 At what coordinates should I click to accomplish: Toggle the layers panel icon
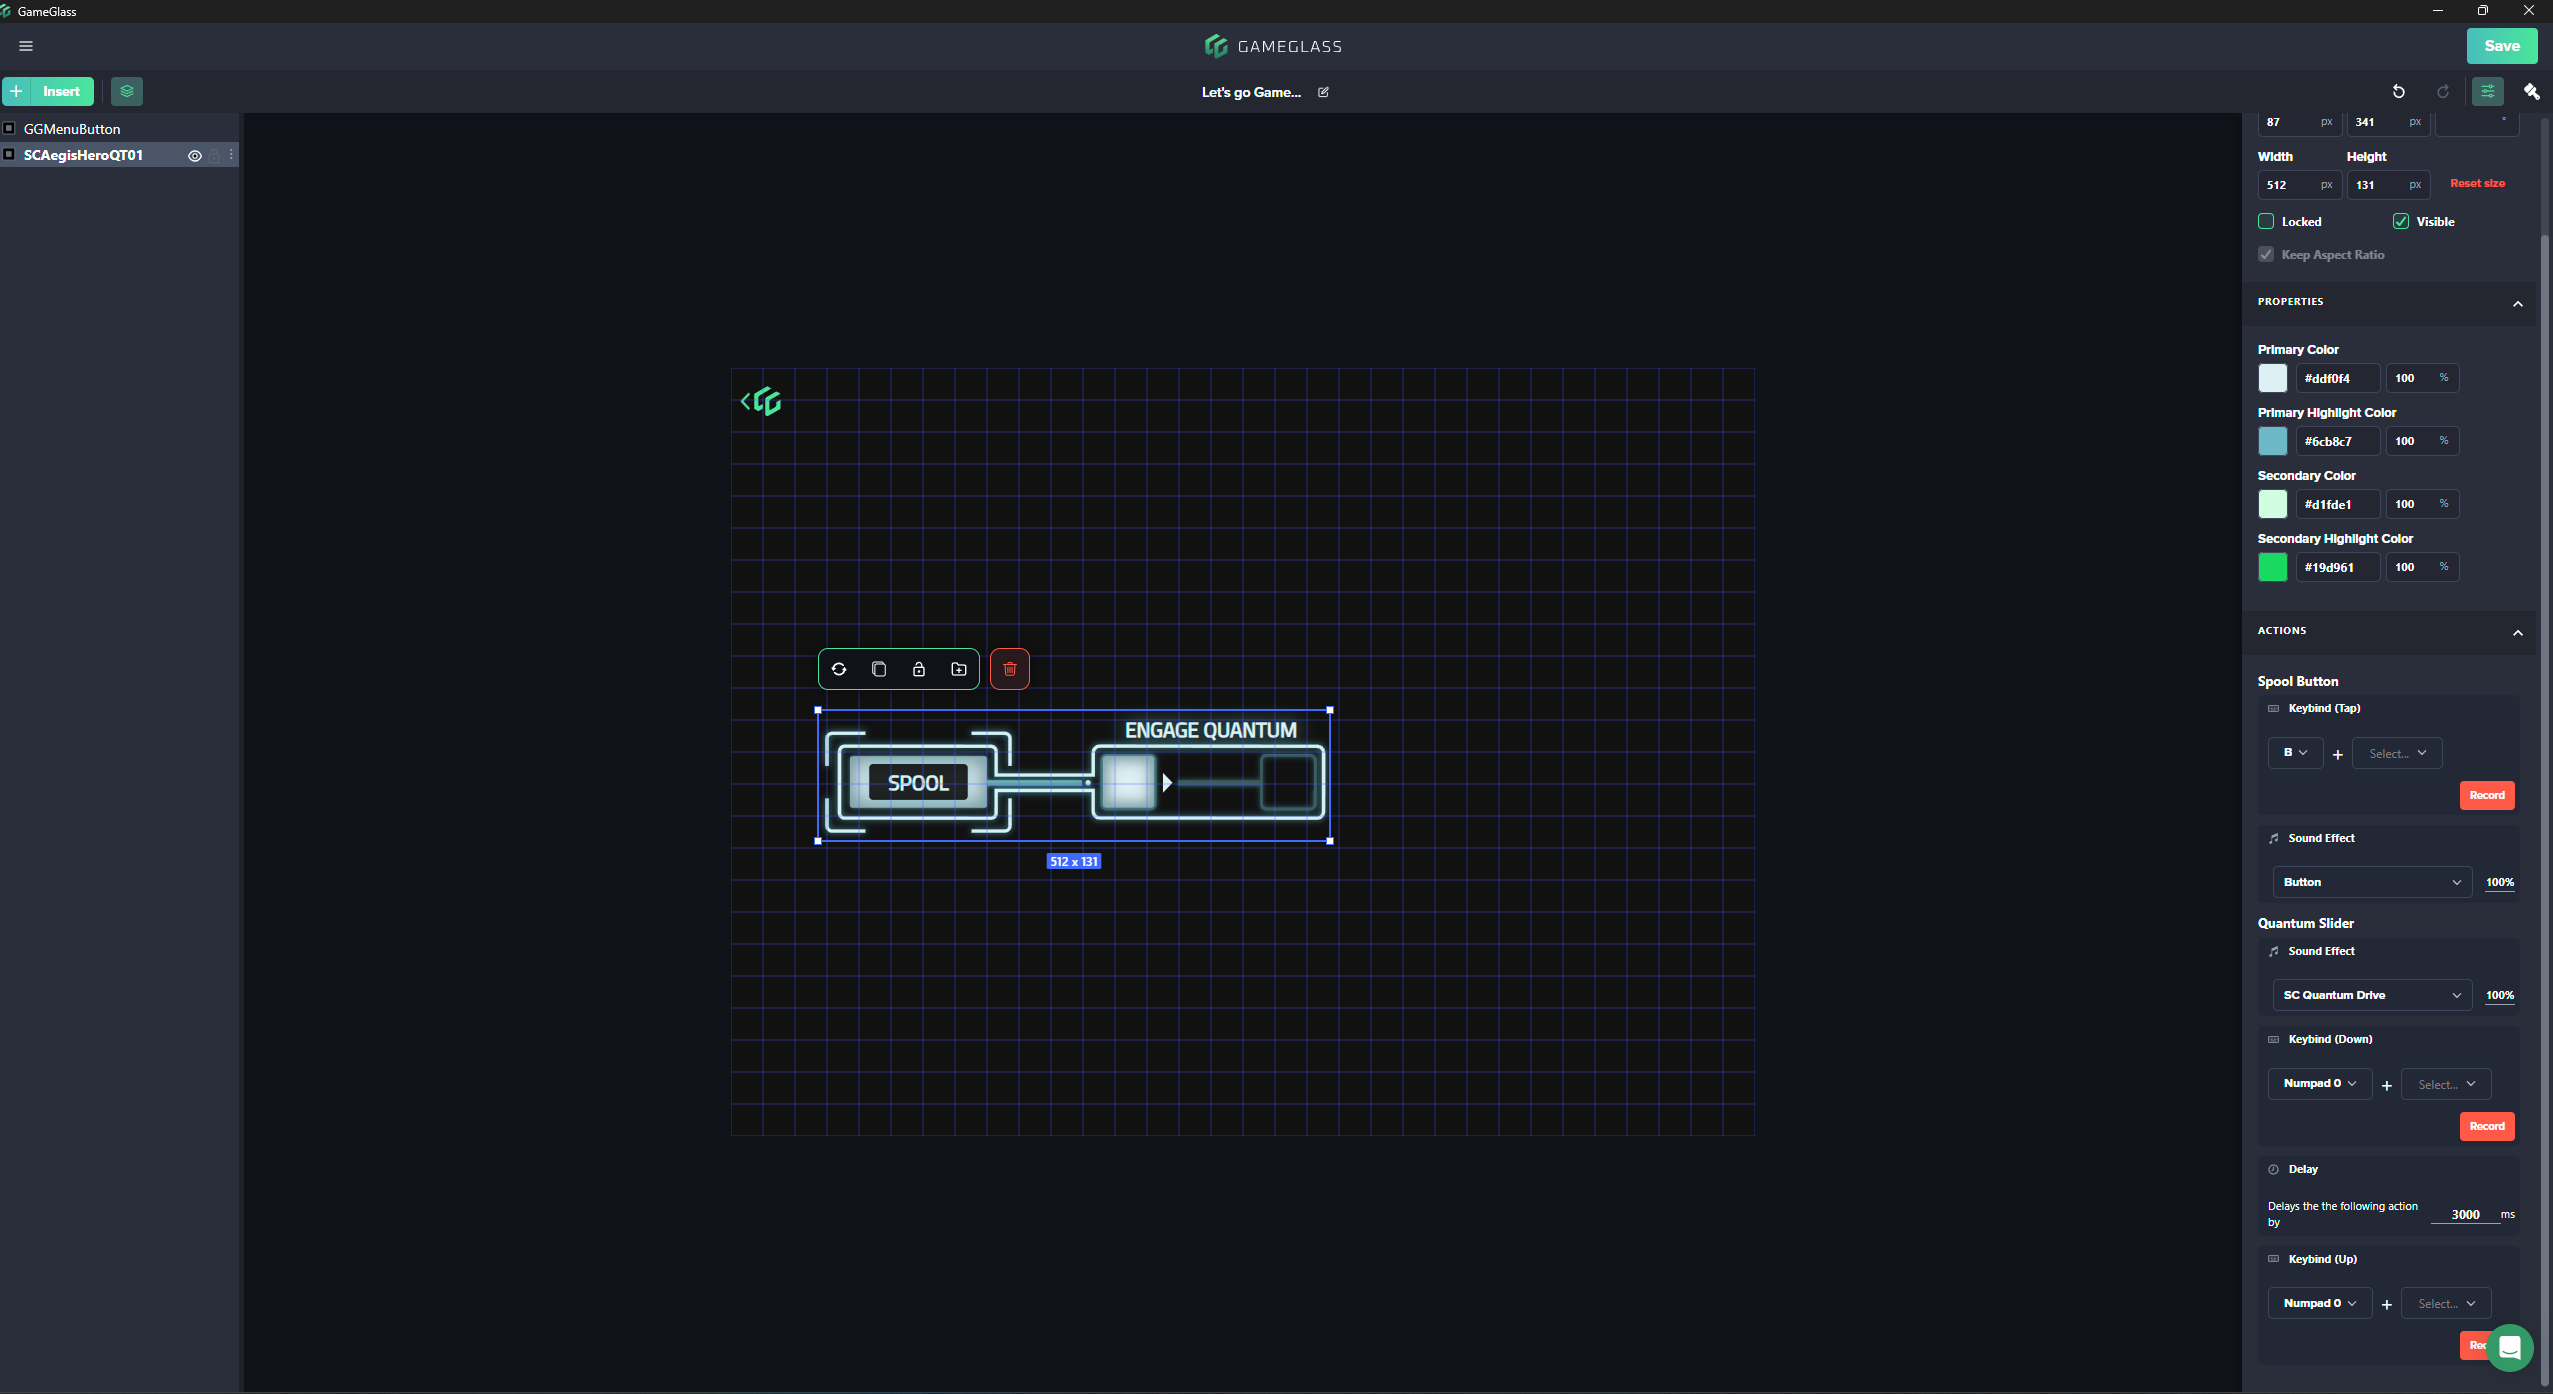click(127, 91)
